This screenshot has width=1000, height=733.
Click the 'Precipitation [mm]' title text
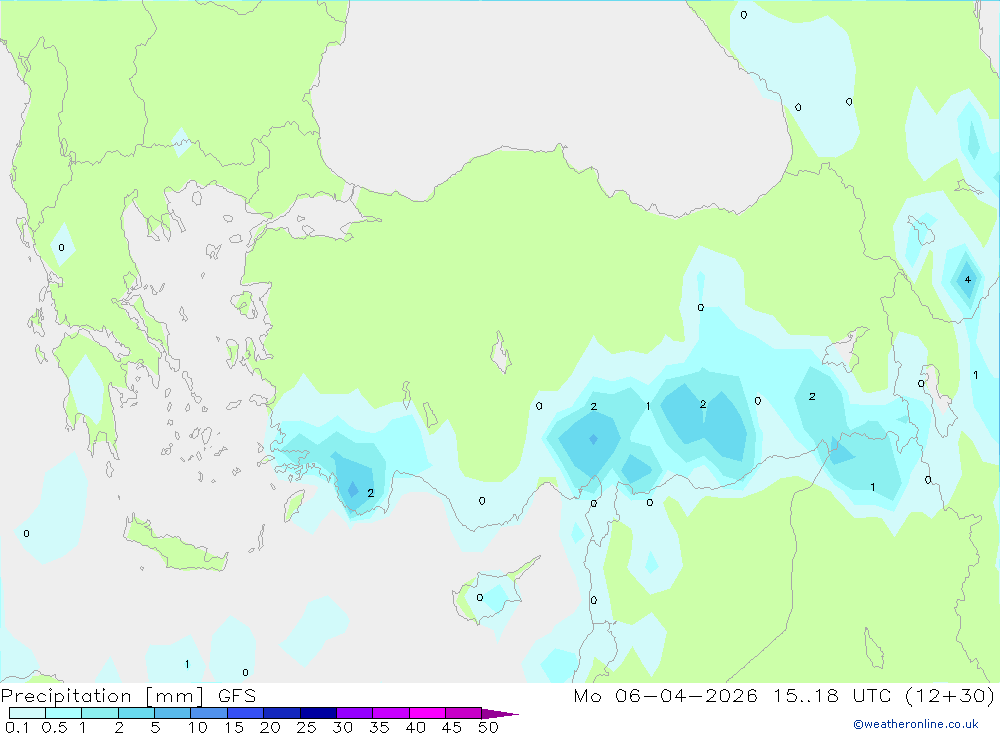[102, 697]
